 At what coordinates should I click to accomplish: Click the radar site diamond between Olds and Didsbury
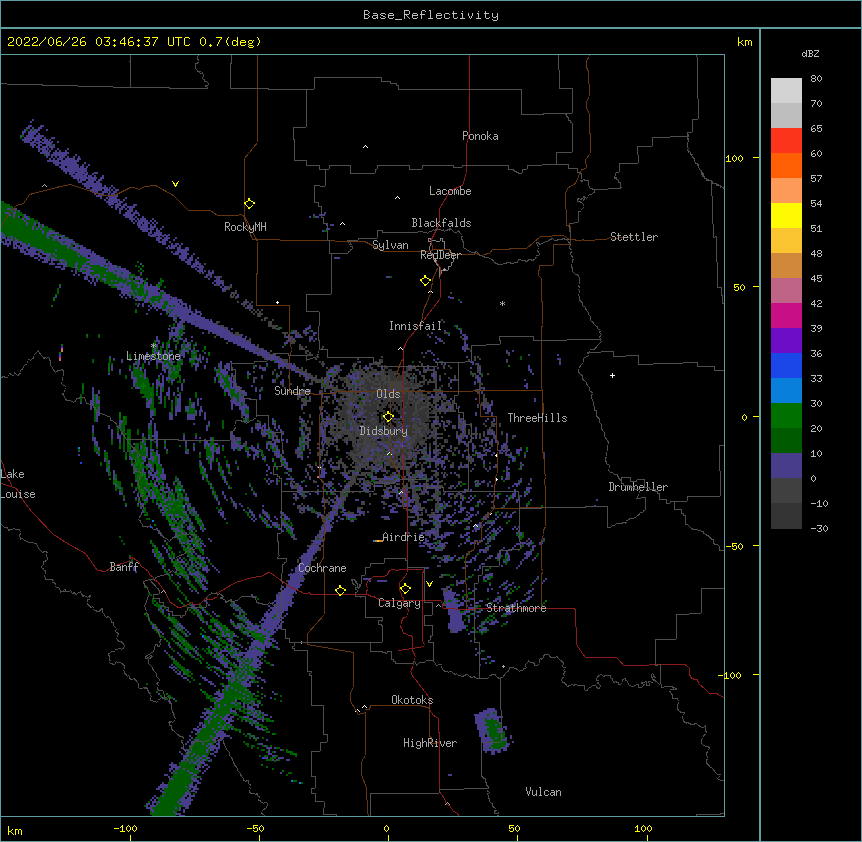pyautogui.click(x=388, y=416)
